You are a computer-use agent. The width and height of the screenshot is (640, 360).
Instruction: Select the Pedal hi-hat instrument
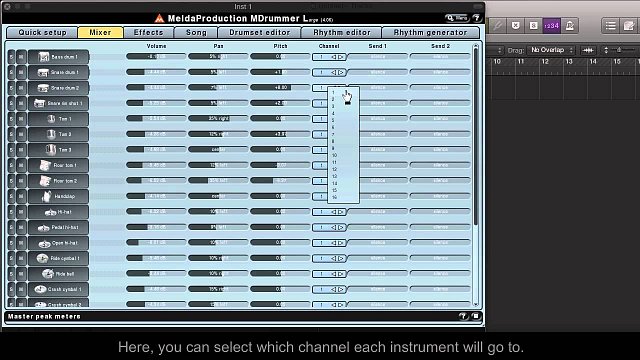58,227
